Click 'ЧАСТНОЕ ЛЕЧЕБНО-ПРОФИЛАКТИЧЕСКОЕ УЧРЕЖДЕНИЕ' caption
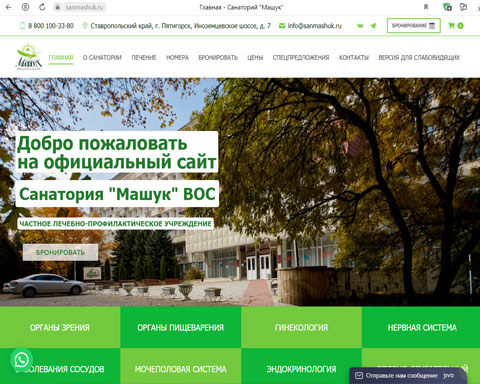 point(115,223)
